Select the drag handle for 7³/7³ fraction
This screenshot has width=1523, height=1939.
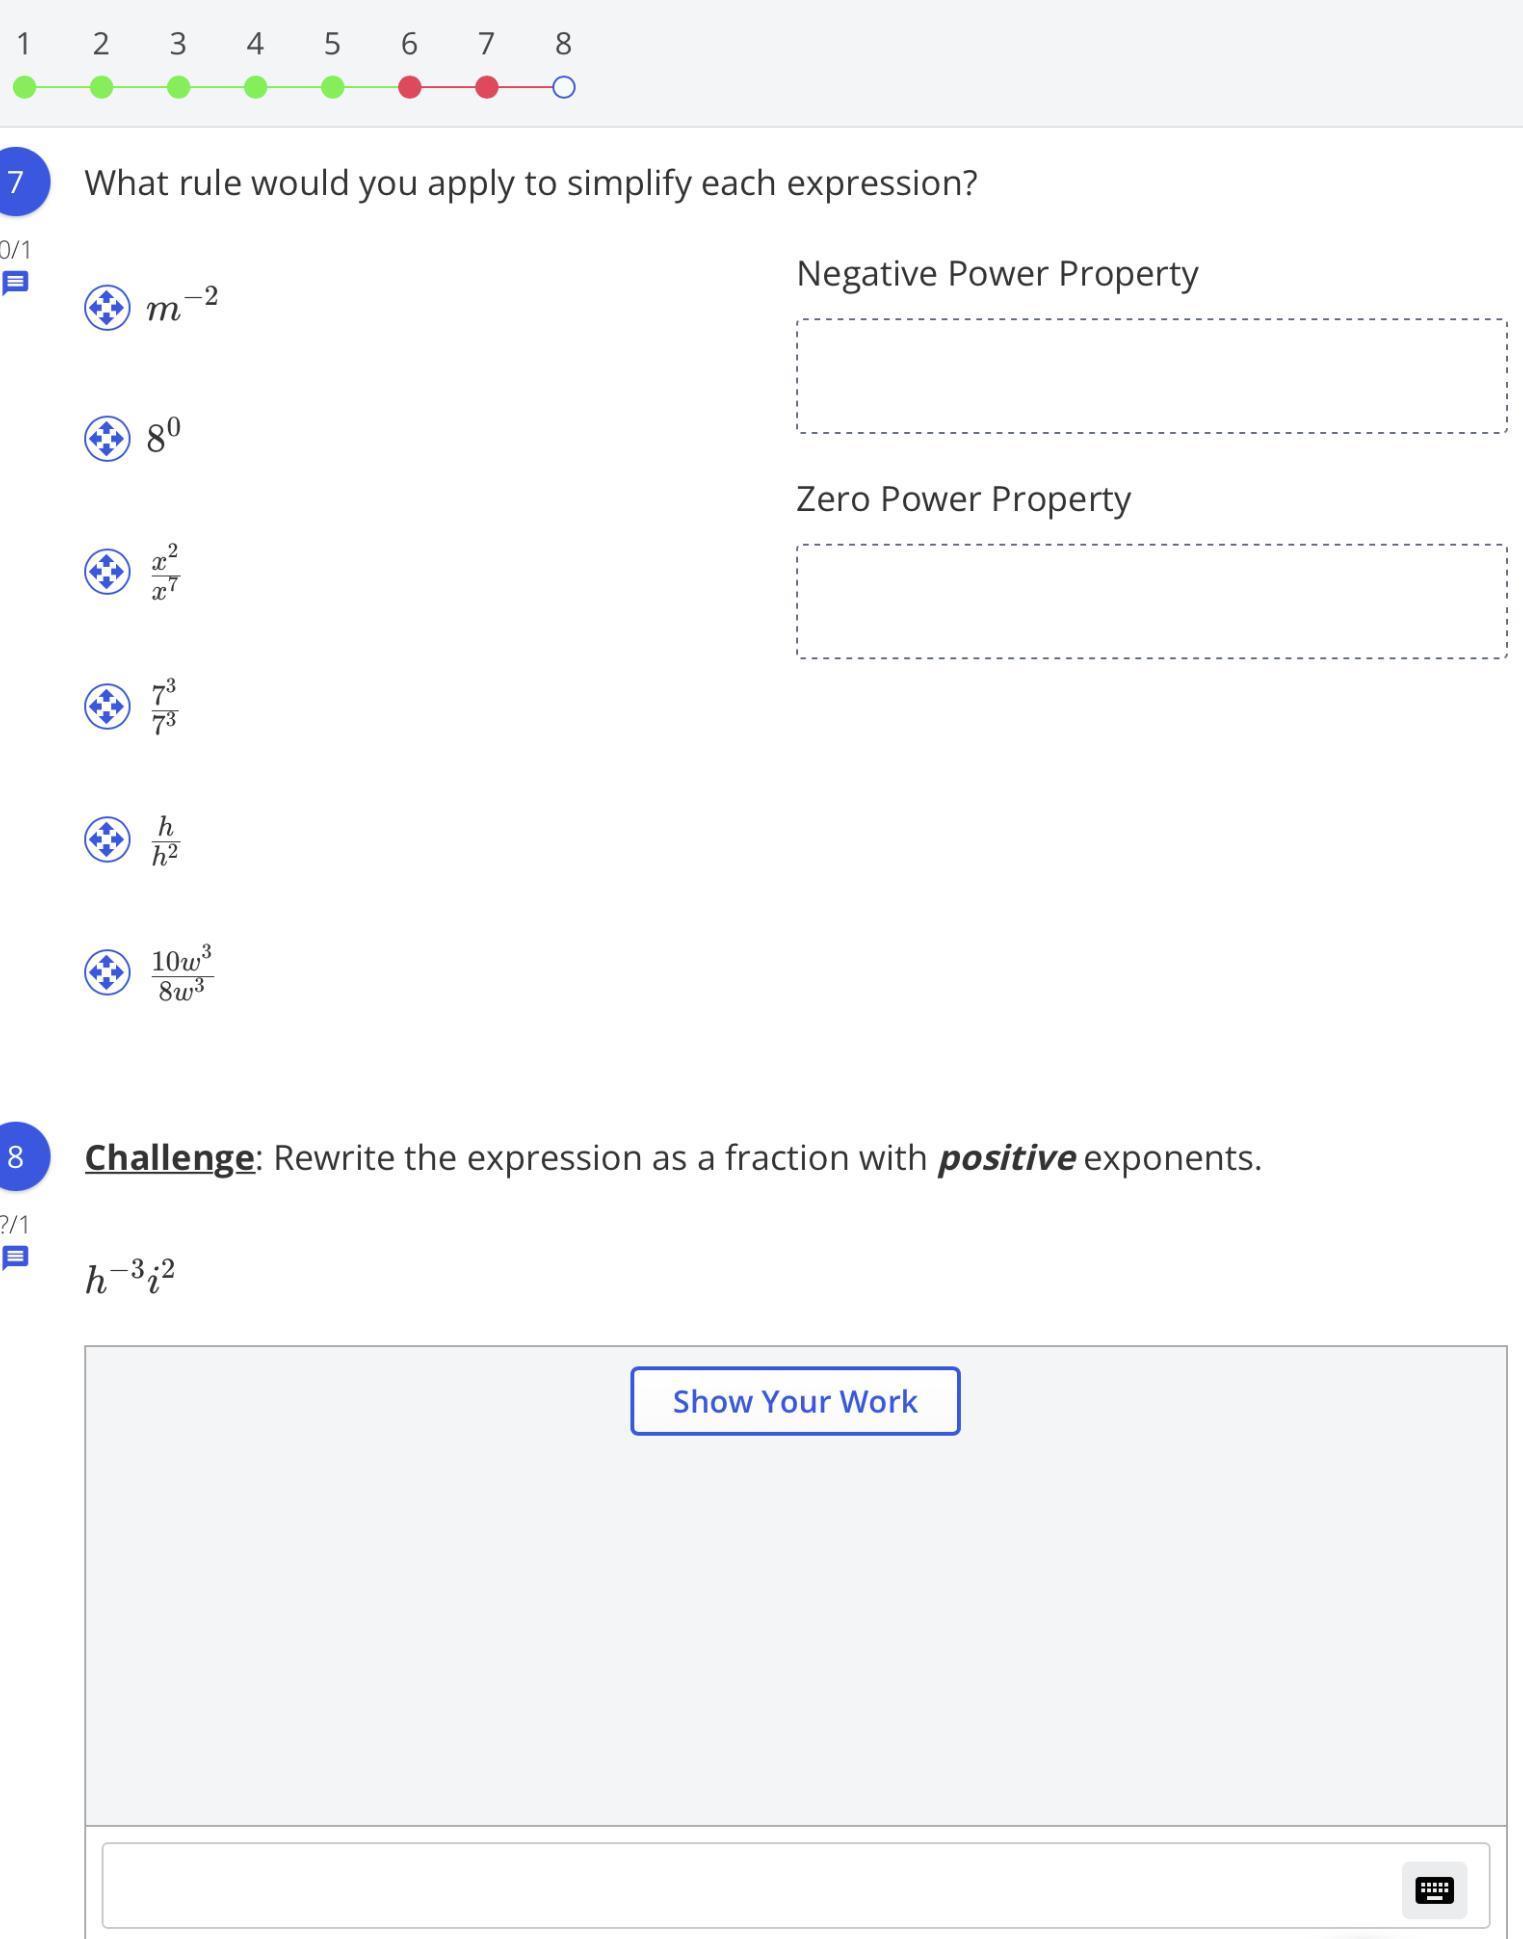107,707
